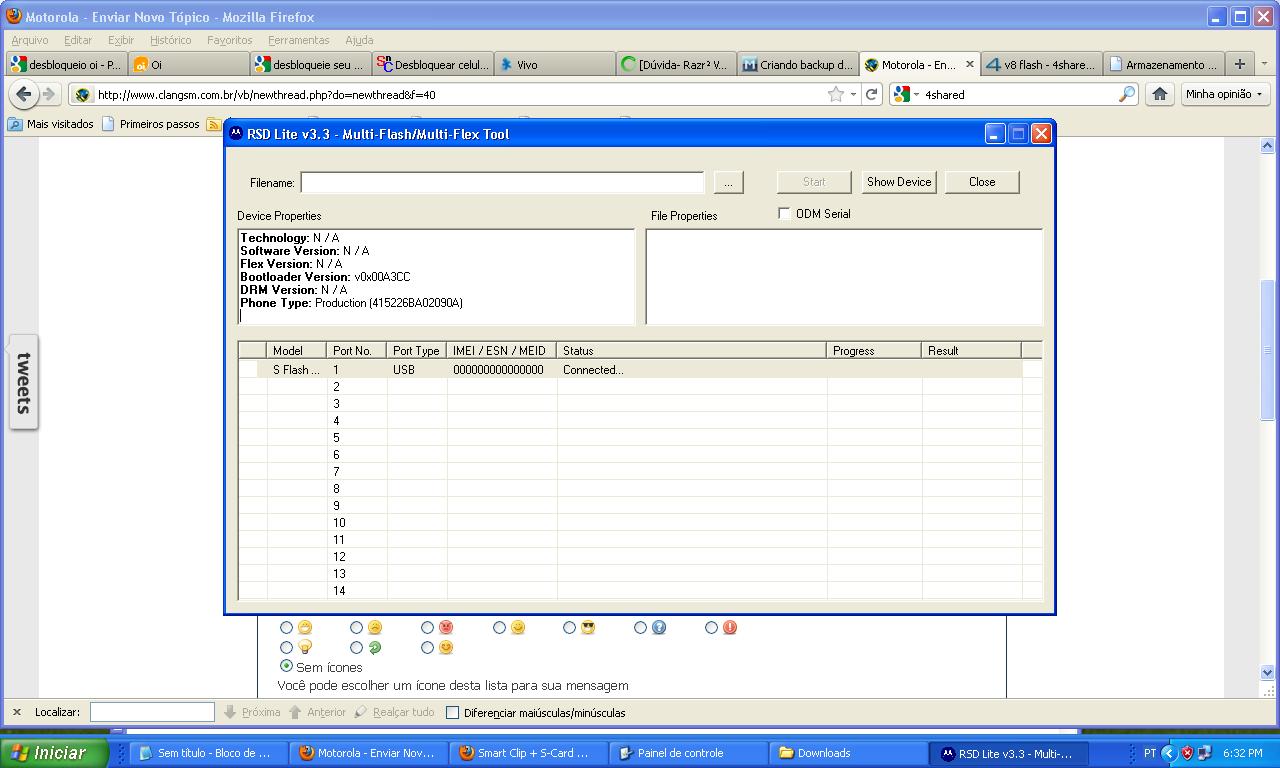Choose the Sem ícones radio option

(286, 666)
